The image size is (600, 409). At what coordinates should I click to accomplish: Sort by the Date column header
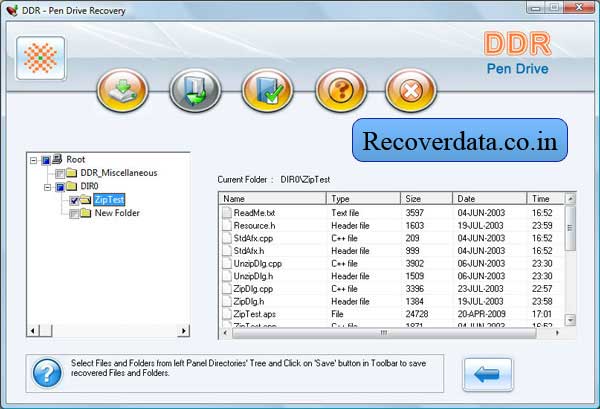(x=489, y=199)
